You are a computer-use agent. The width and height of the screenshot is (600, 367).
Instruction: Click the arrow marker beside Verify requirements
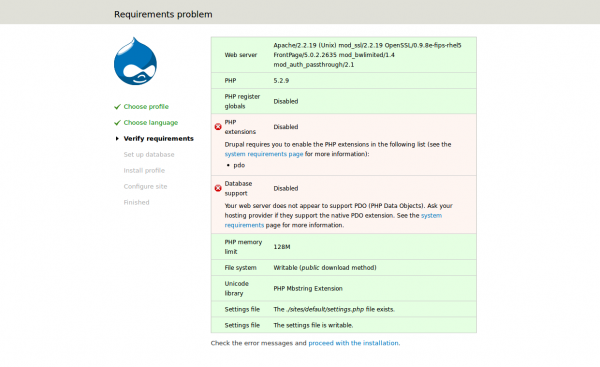[117, 139]
